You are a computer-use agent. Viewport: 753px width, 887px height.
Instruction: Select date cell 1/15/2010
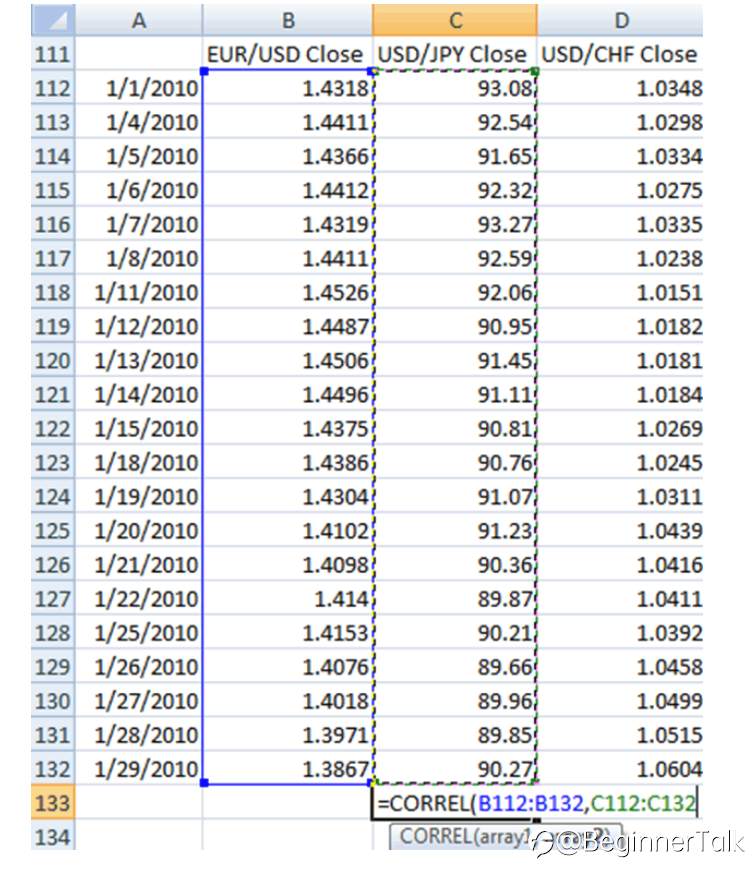click(x=139, y=428)
